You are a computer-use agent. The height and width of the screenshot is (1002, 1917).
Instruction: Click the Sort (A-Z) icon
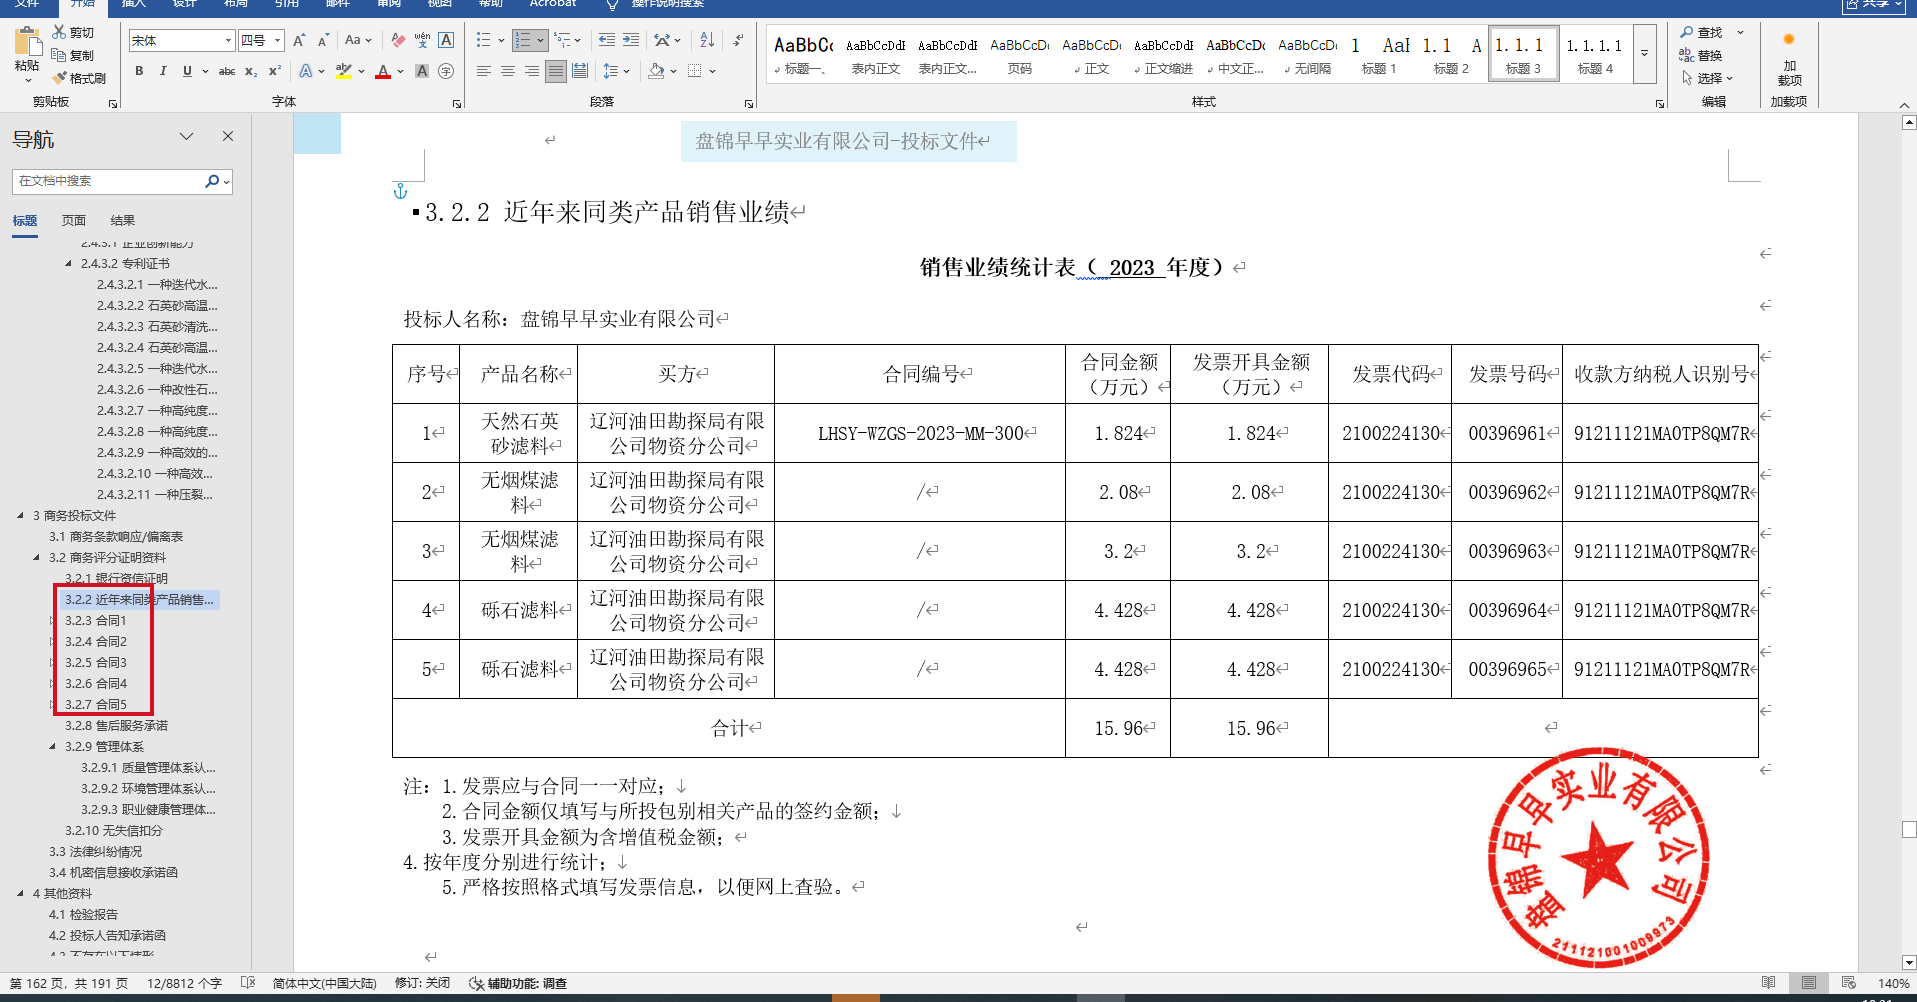click(x=707, y=40)
